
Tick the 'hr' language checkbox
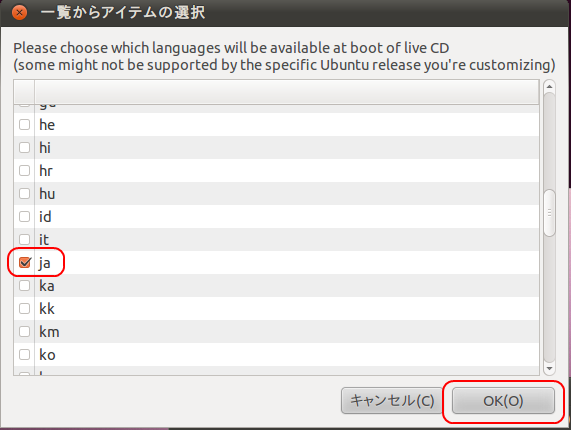click(x=24, y=170)
